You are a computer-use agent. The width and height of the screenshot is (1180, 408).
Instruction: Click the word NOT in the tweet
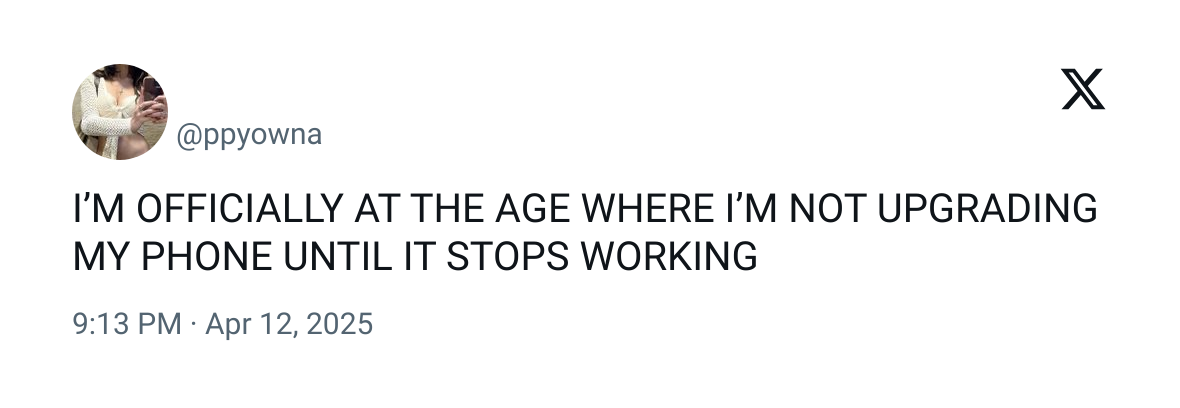click(829, 210)
